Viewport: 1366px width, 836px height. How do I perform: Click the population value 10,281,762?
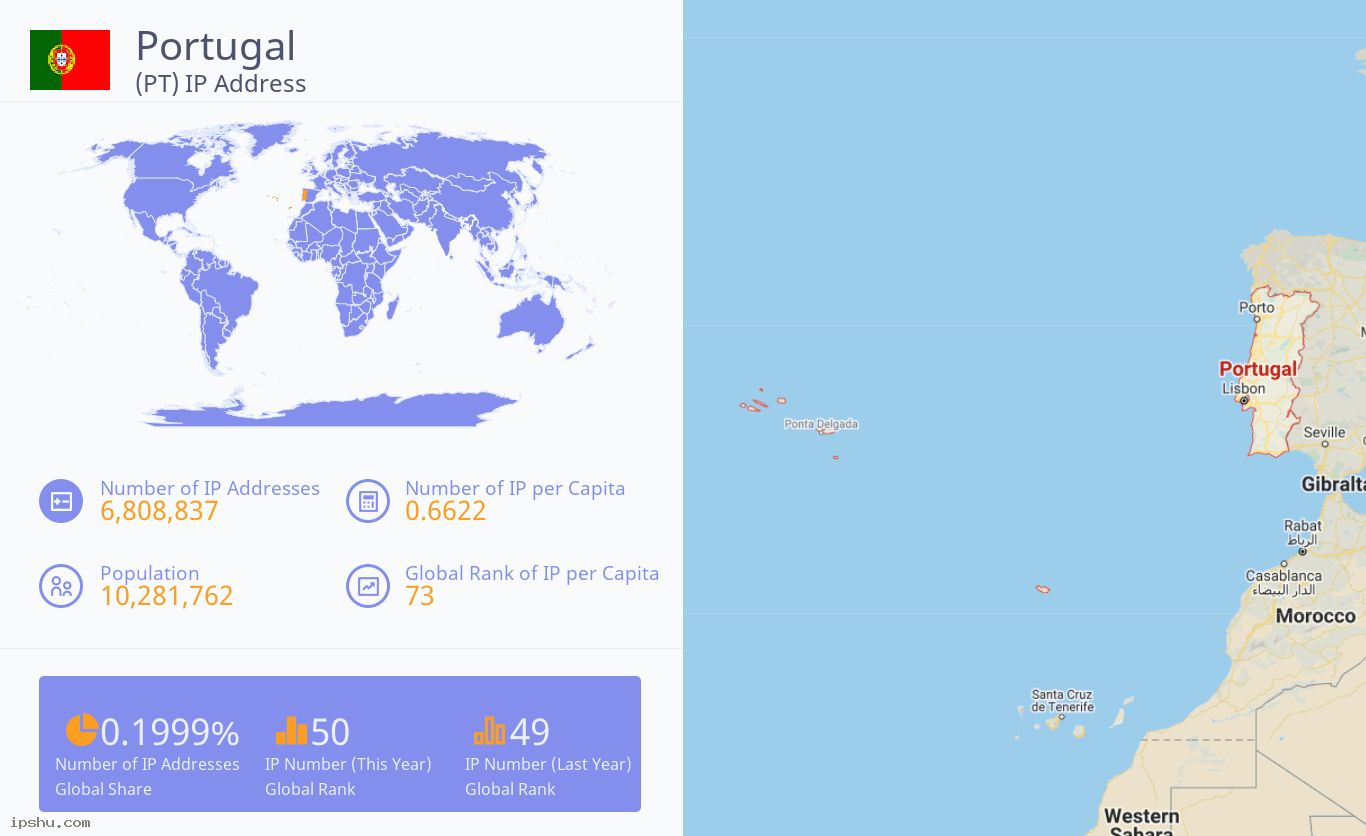(167, 596)
